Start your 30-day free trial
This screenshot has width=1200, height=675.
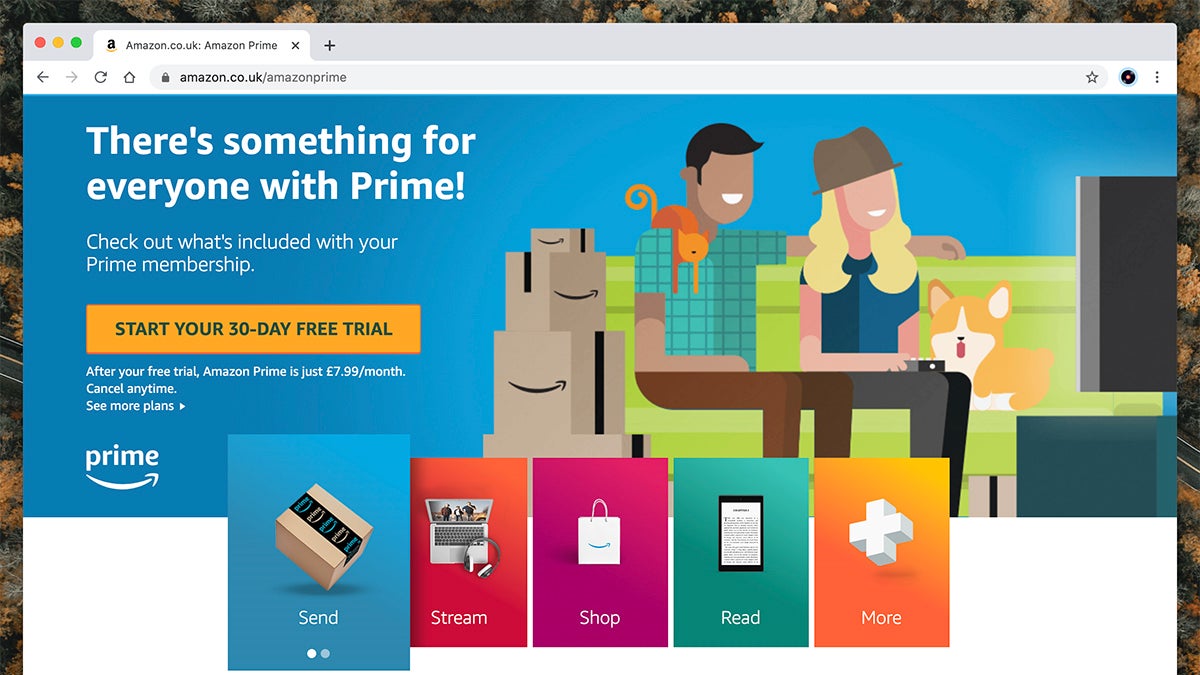pyautogui.click(x=253, y=329)
